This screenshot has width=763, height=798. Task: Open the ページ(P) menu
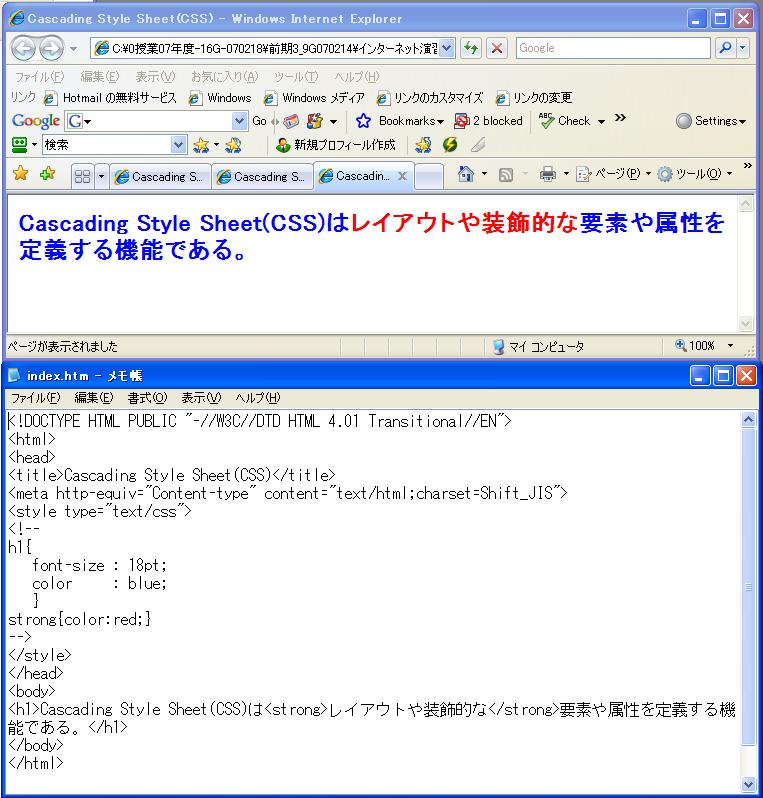(613, 174)
